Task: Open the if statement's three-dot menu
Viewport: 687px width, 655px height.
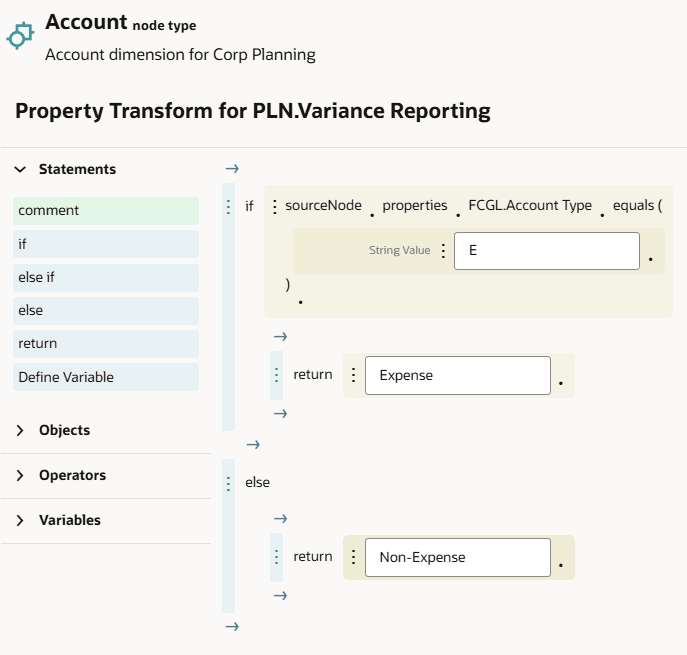Action: click(x=228, y=206)
